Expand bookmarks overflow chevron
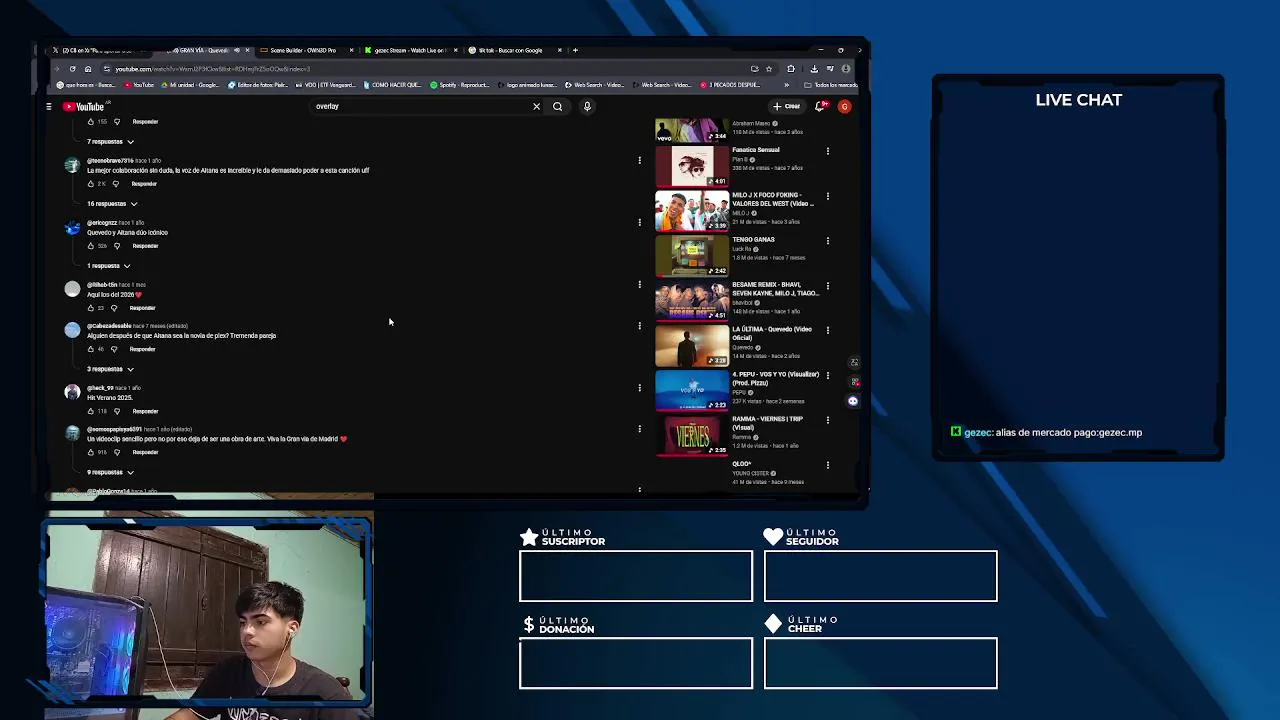The width and height of the screenshot is (1280, 720). tap(786, 85)
